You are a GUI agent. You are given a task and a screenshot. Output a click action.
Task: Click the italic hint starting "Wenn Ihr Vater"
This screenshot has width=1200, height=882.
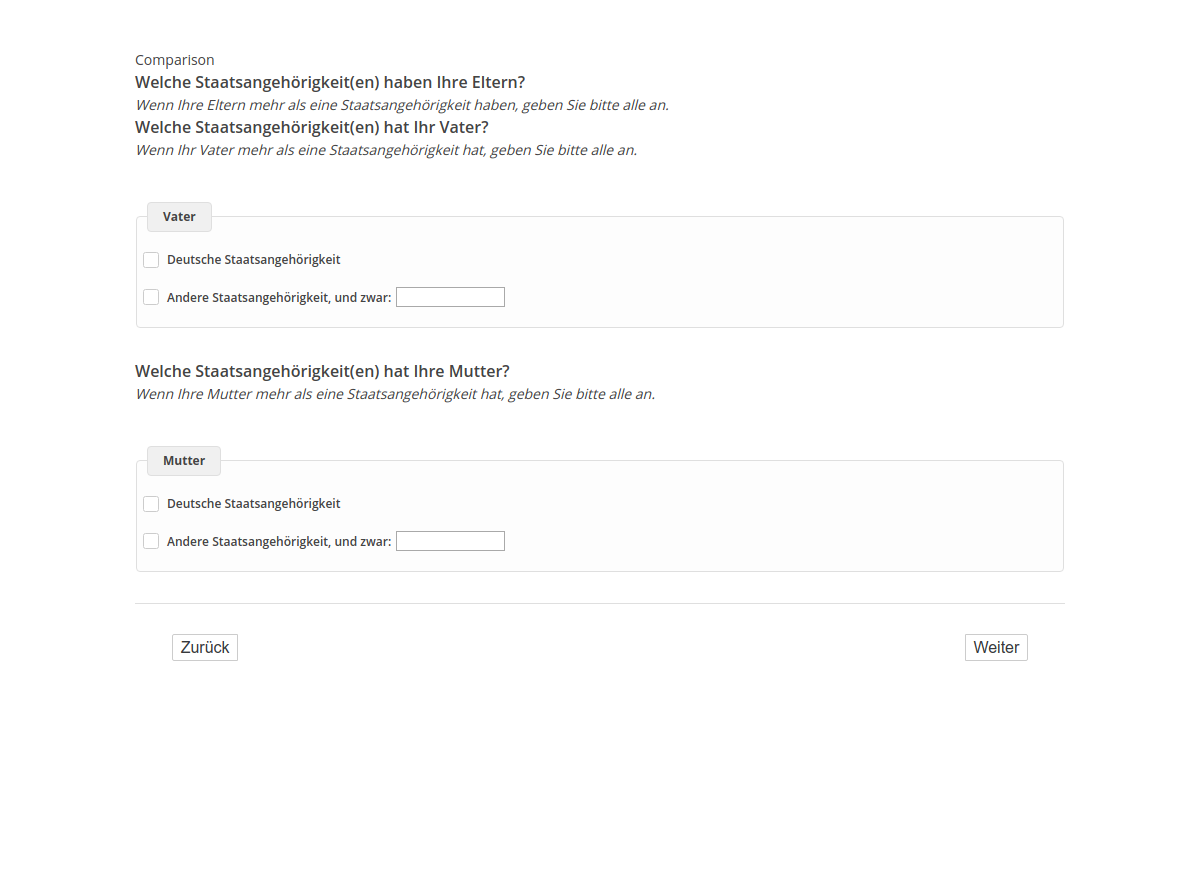[x=386, y=150]
